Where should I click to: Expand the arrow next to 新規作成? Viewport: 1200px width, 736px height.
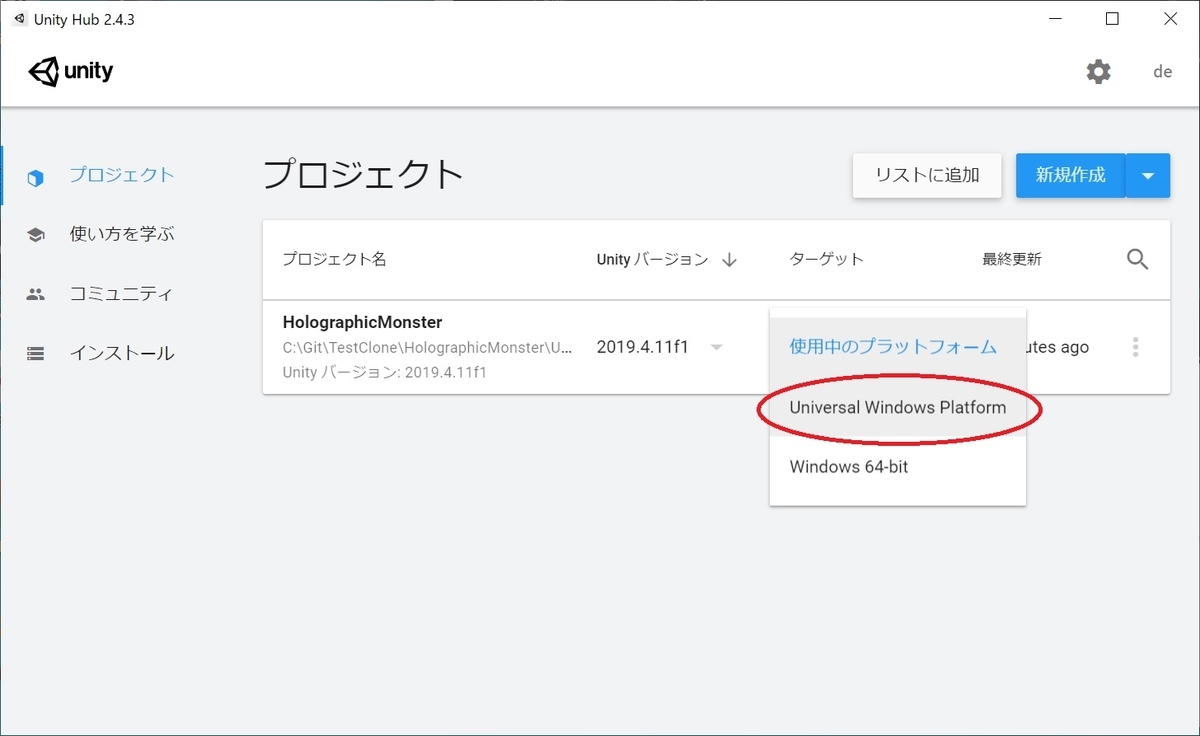pyautogui.click(x=1148, y=175)
